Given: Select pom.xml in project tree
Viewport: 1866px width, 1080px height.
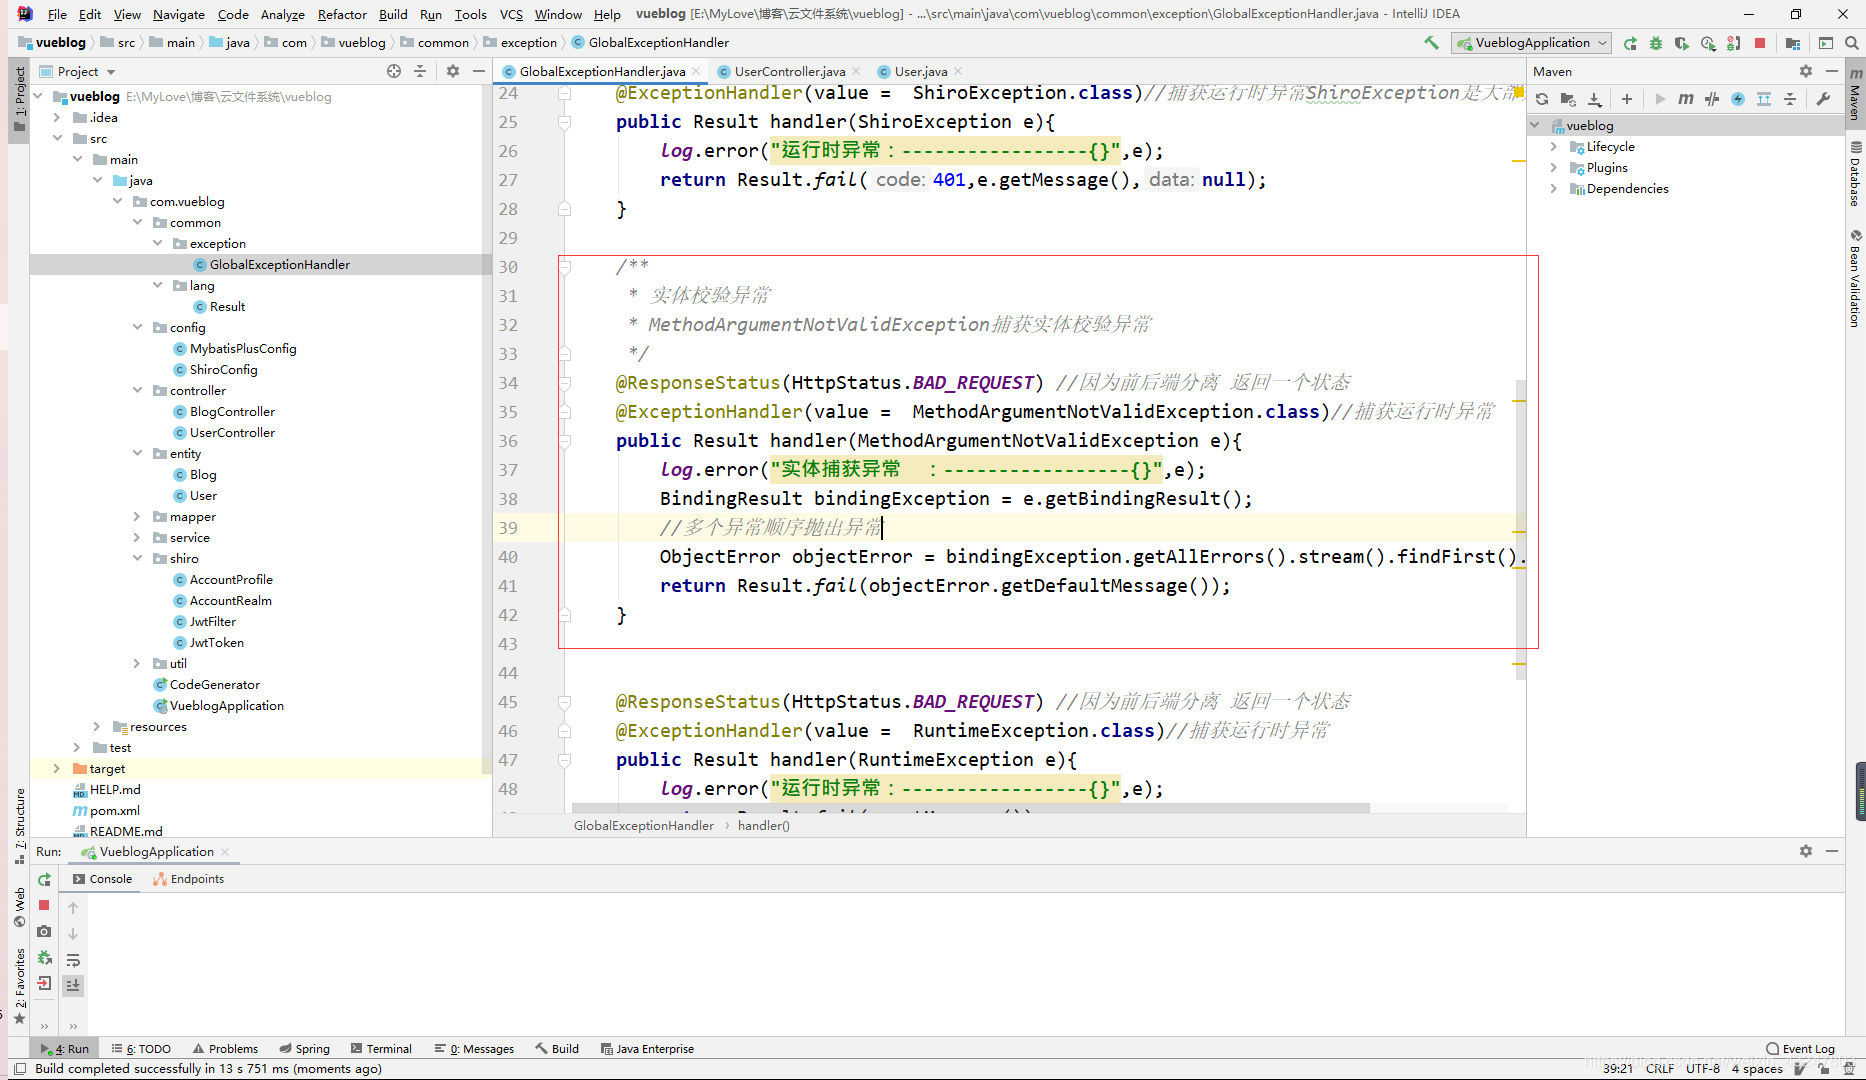Looking at the screenshot, I should (x=115, y=811).
